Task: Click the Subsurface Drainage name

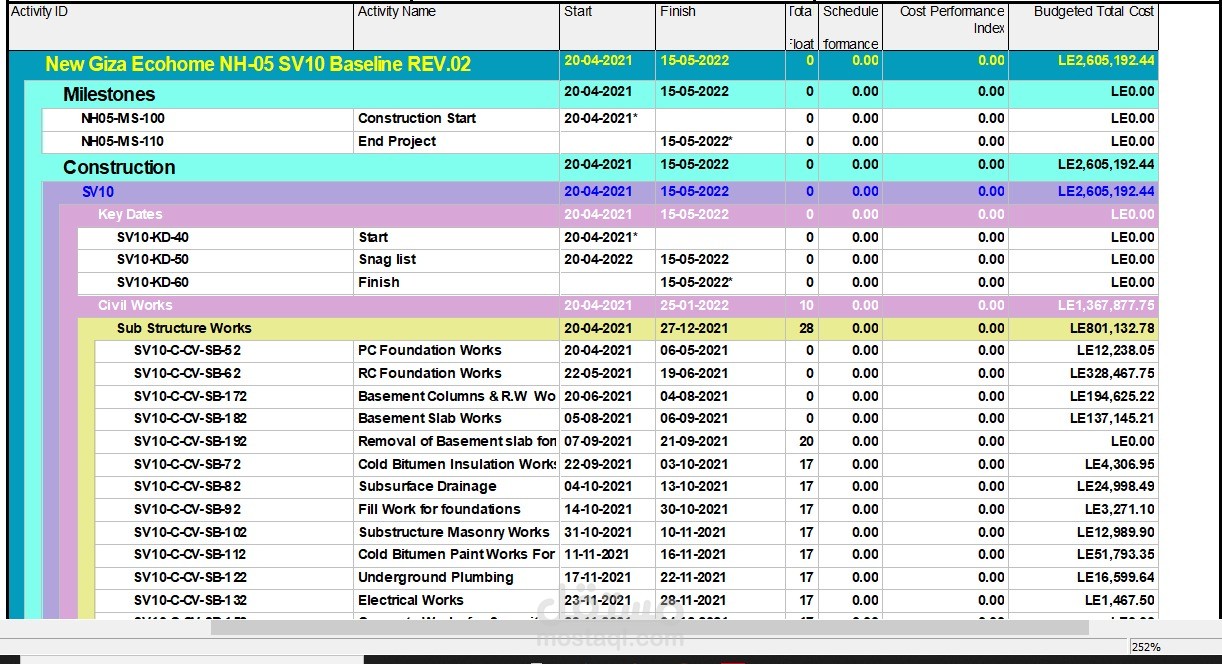Action: click(x=427, y=486)
